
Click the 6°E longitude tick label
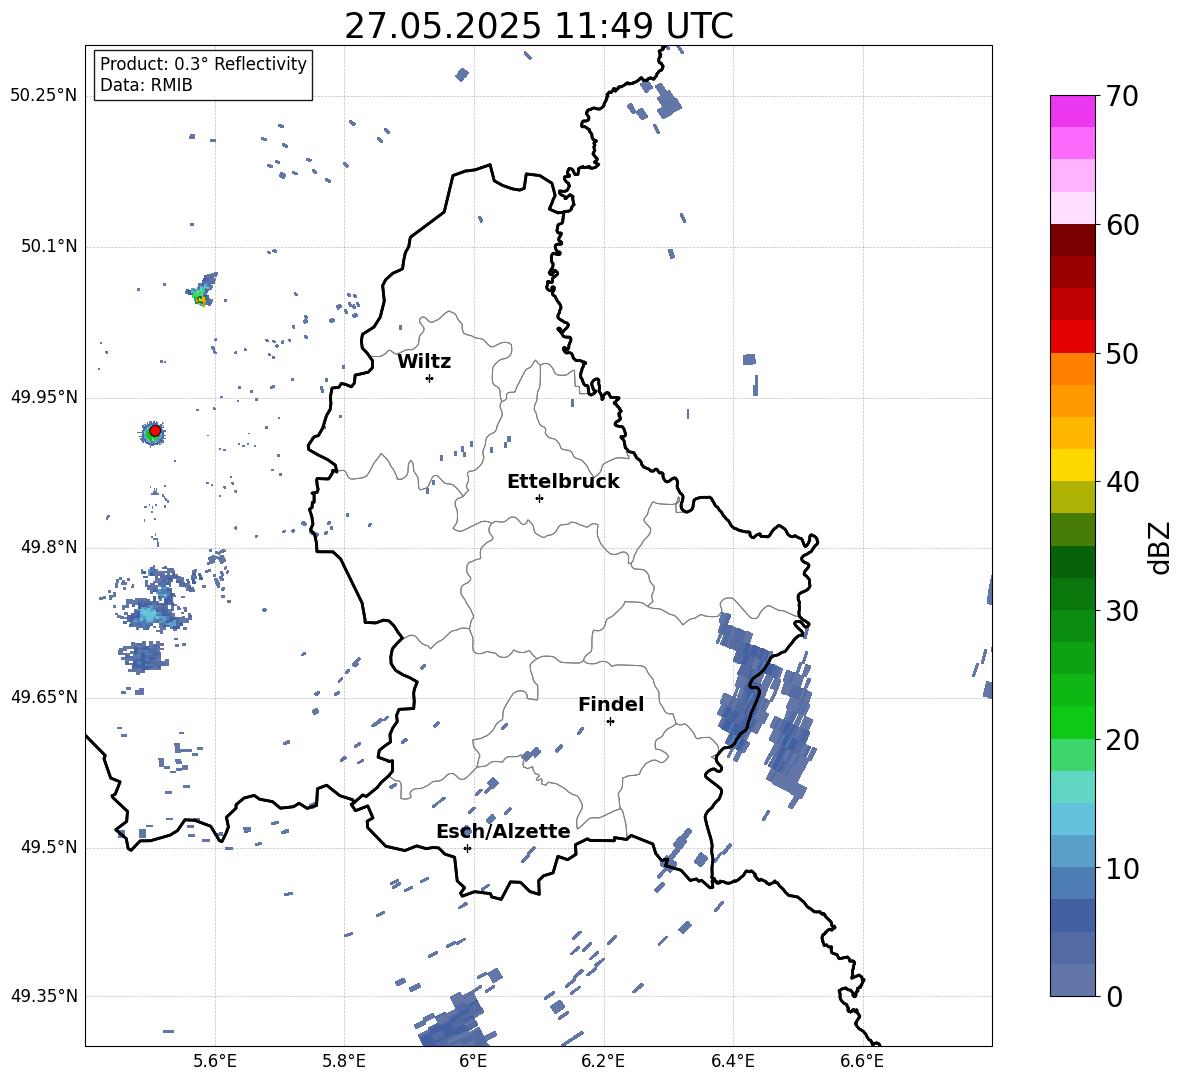point(473,1061)
